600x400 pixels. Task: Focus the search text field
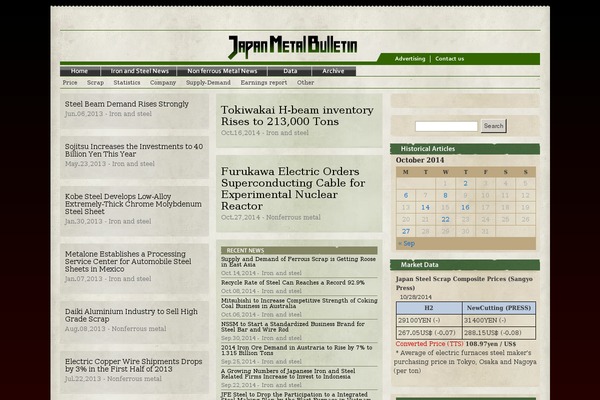pos(446,126)
